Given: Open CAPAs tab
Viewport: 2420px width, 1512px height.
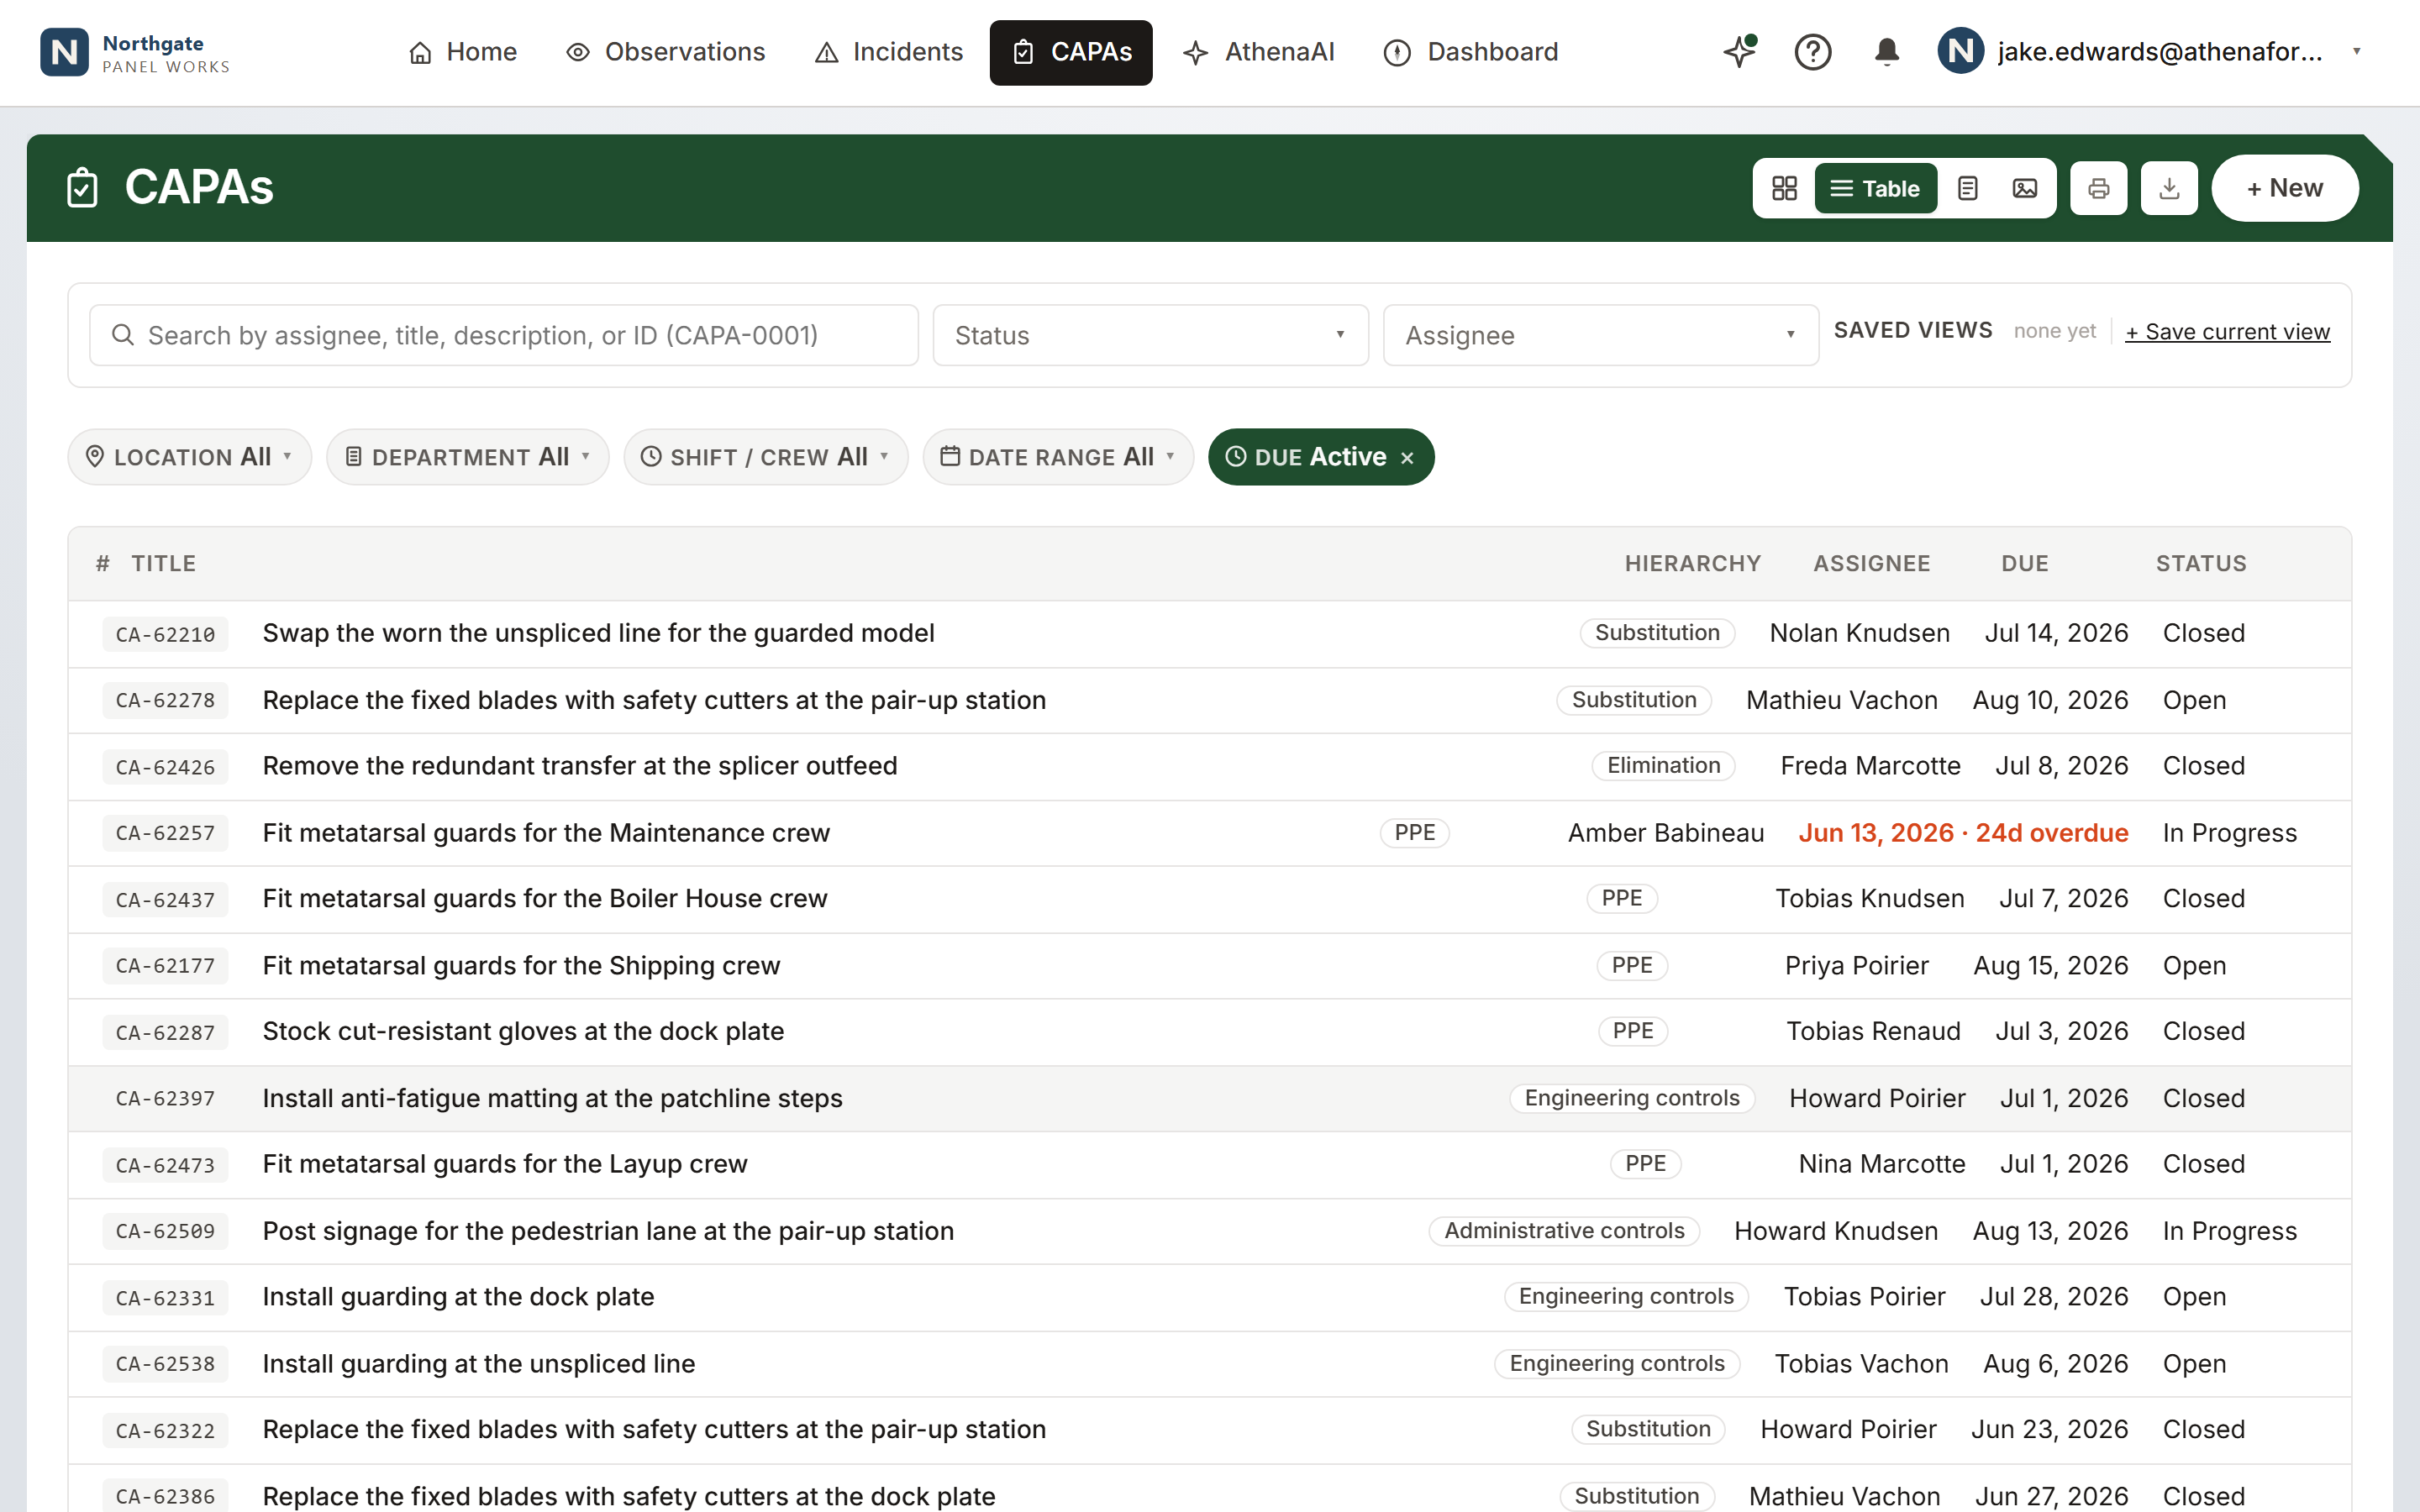Looking at the screenshot, I should point(1071,52).
